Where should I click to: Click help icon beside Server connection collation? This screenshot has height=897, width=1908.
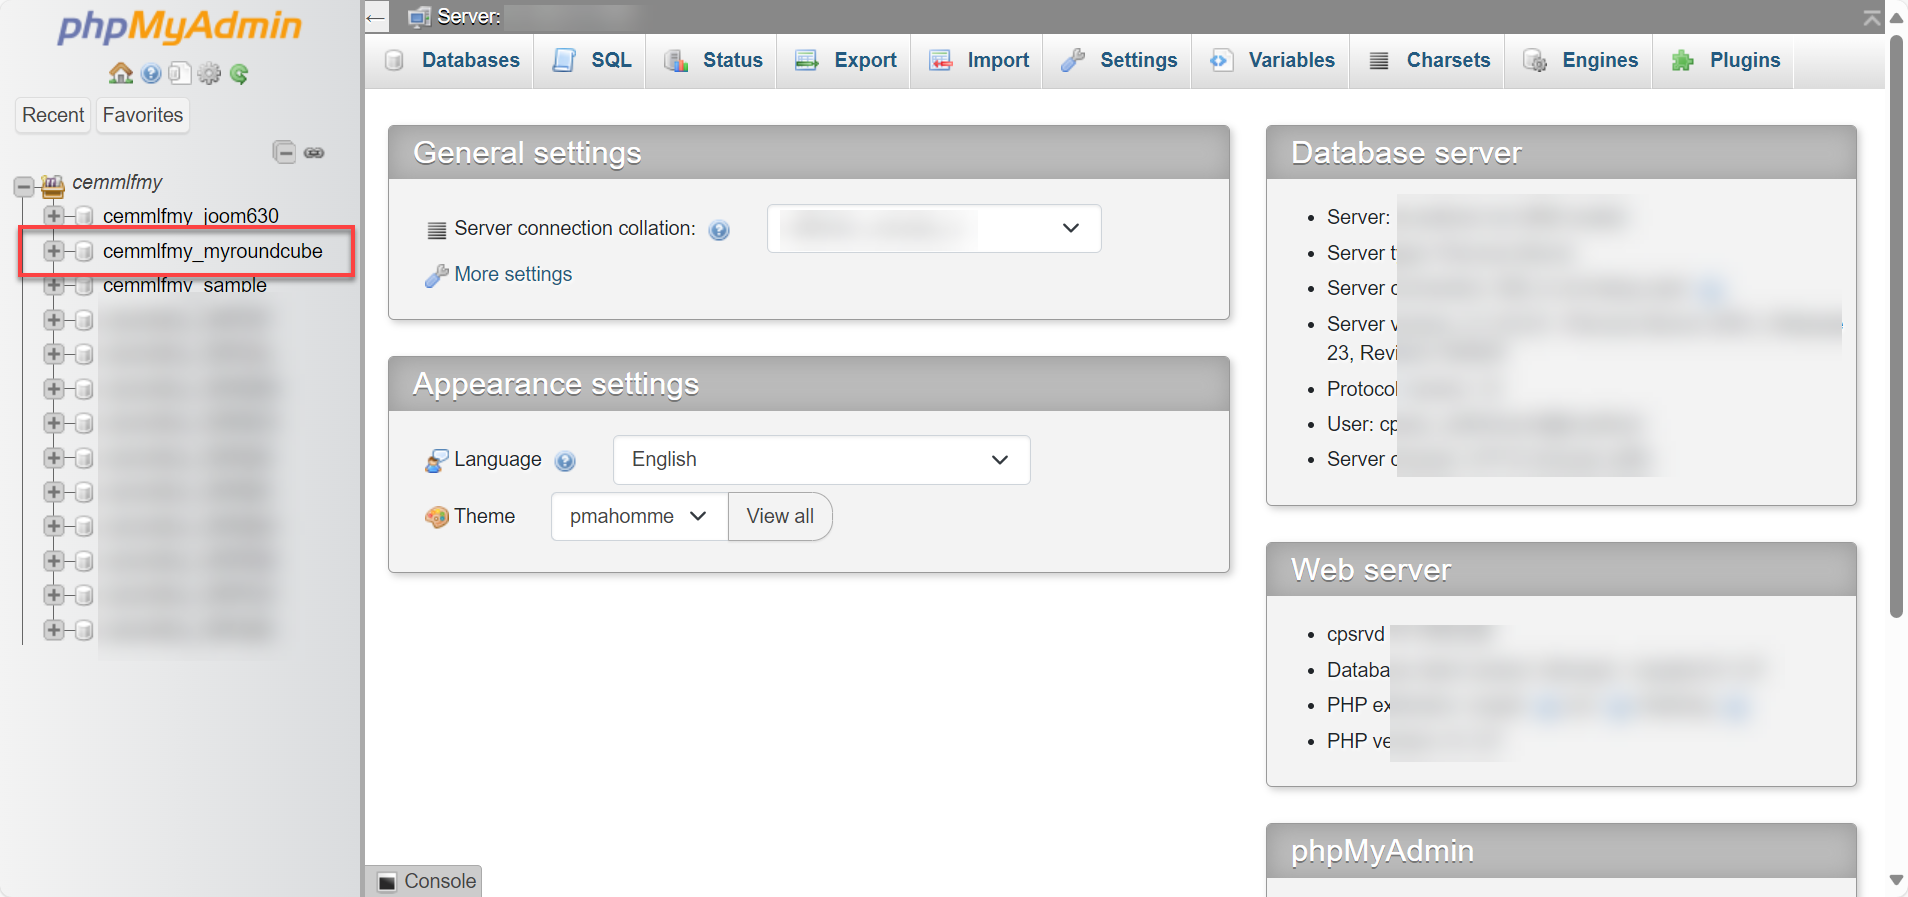coord(719,230)
